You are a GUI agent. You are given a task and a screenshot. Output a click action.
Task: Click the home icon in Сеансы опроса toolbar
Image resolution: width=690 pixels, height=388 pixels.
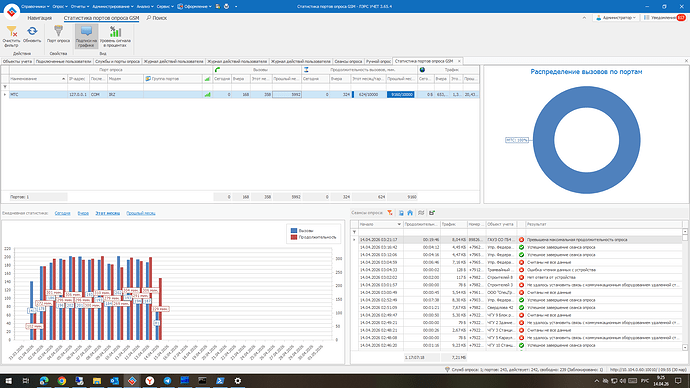[410, 213]
